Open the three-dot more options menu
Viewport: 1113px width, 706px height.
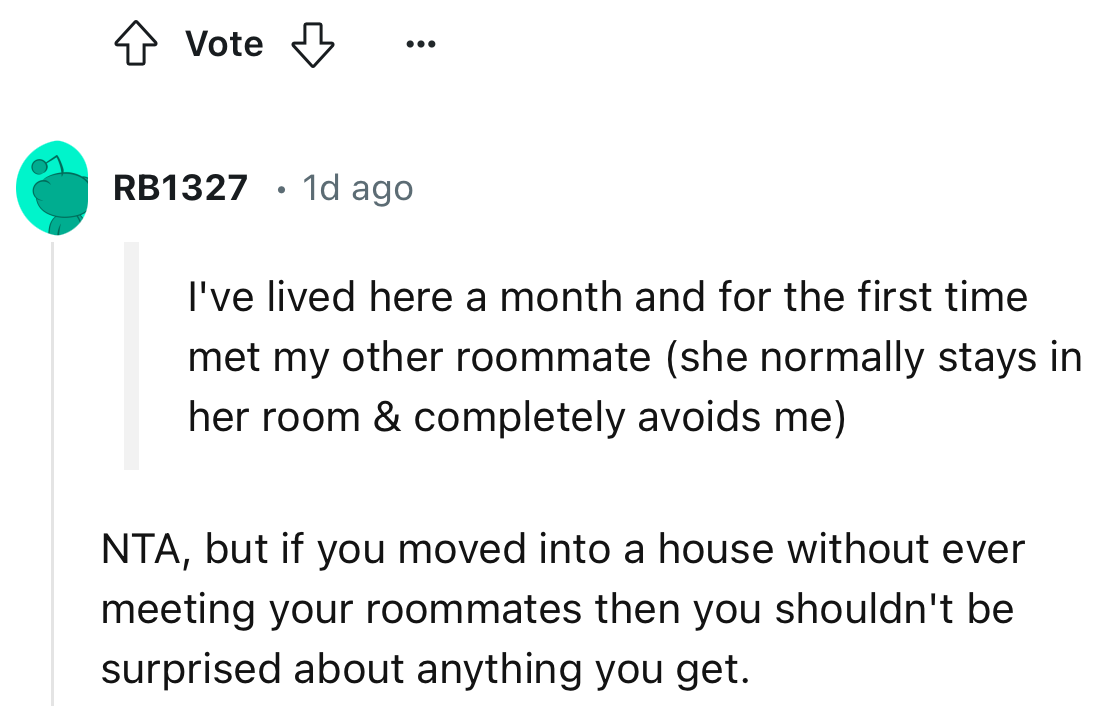pyautogui.click(x=421, y=44)
